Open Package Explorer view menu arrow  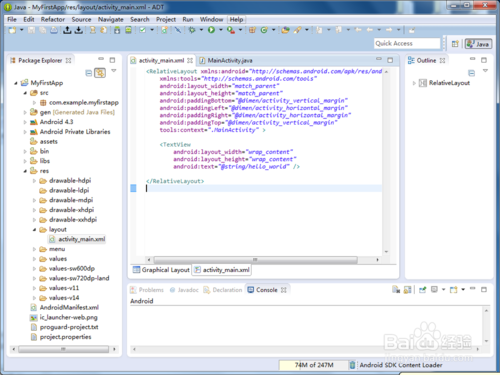click(x=114, y=71)
